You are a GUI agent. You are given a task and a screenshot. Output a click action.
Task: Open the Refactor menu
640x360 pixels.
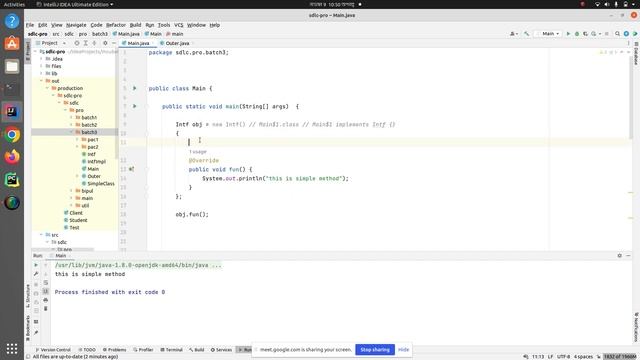click(116, 25)
